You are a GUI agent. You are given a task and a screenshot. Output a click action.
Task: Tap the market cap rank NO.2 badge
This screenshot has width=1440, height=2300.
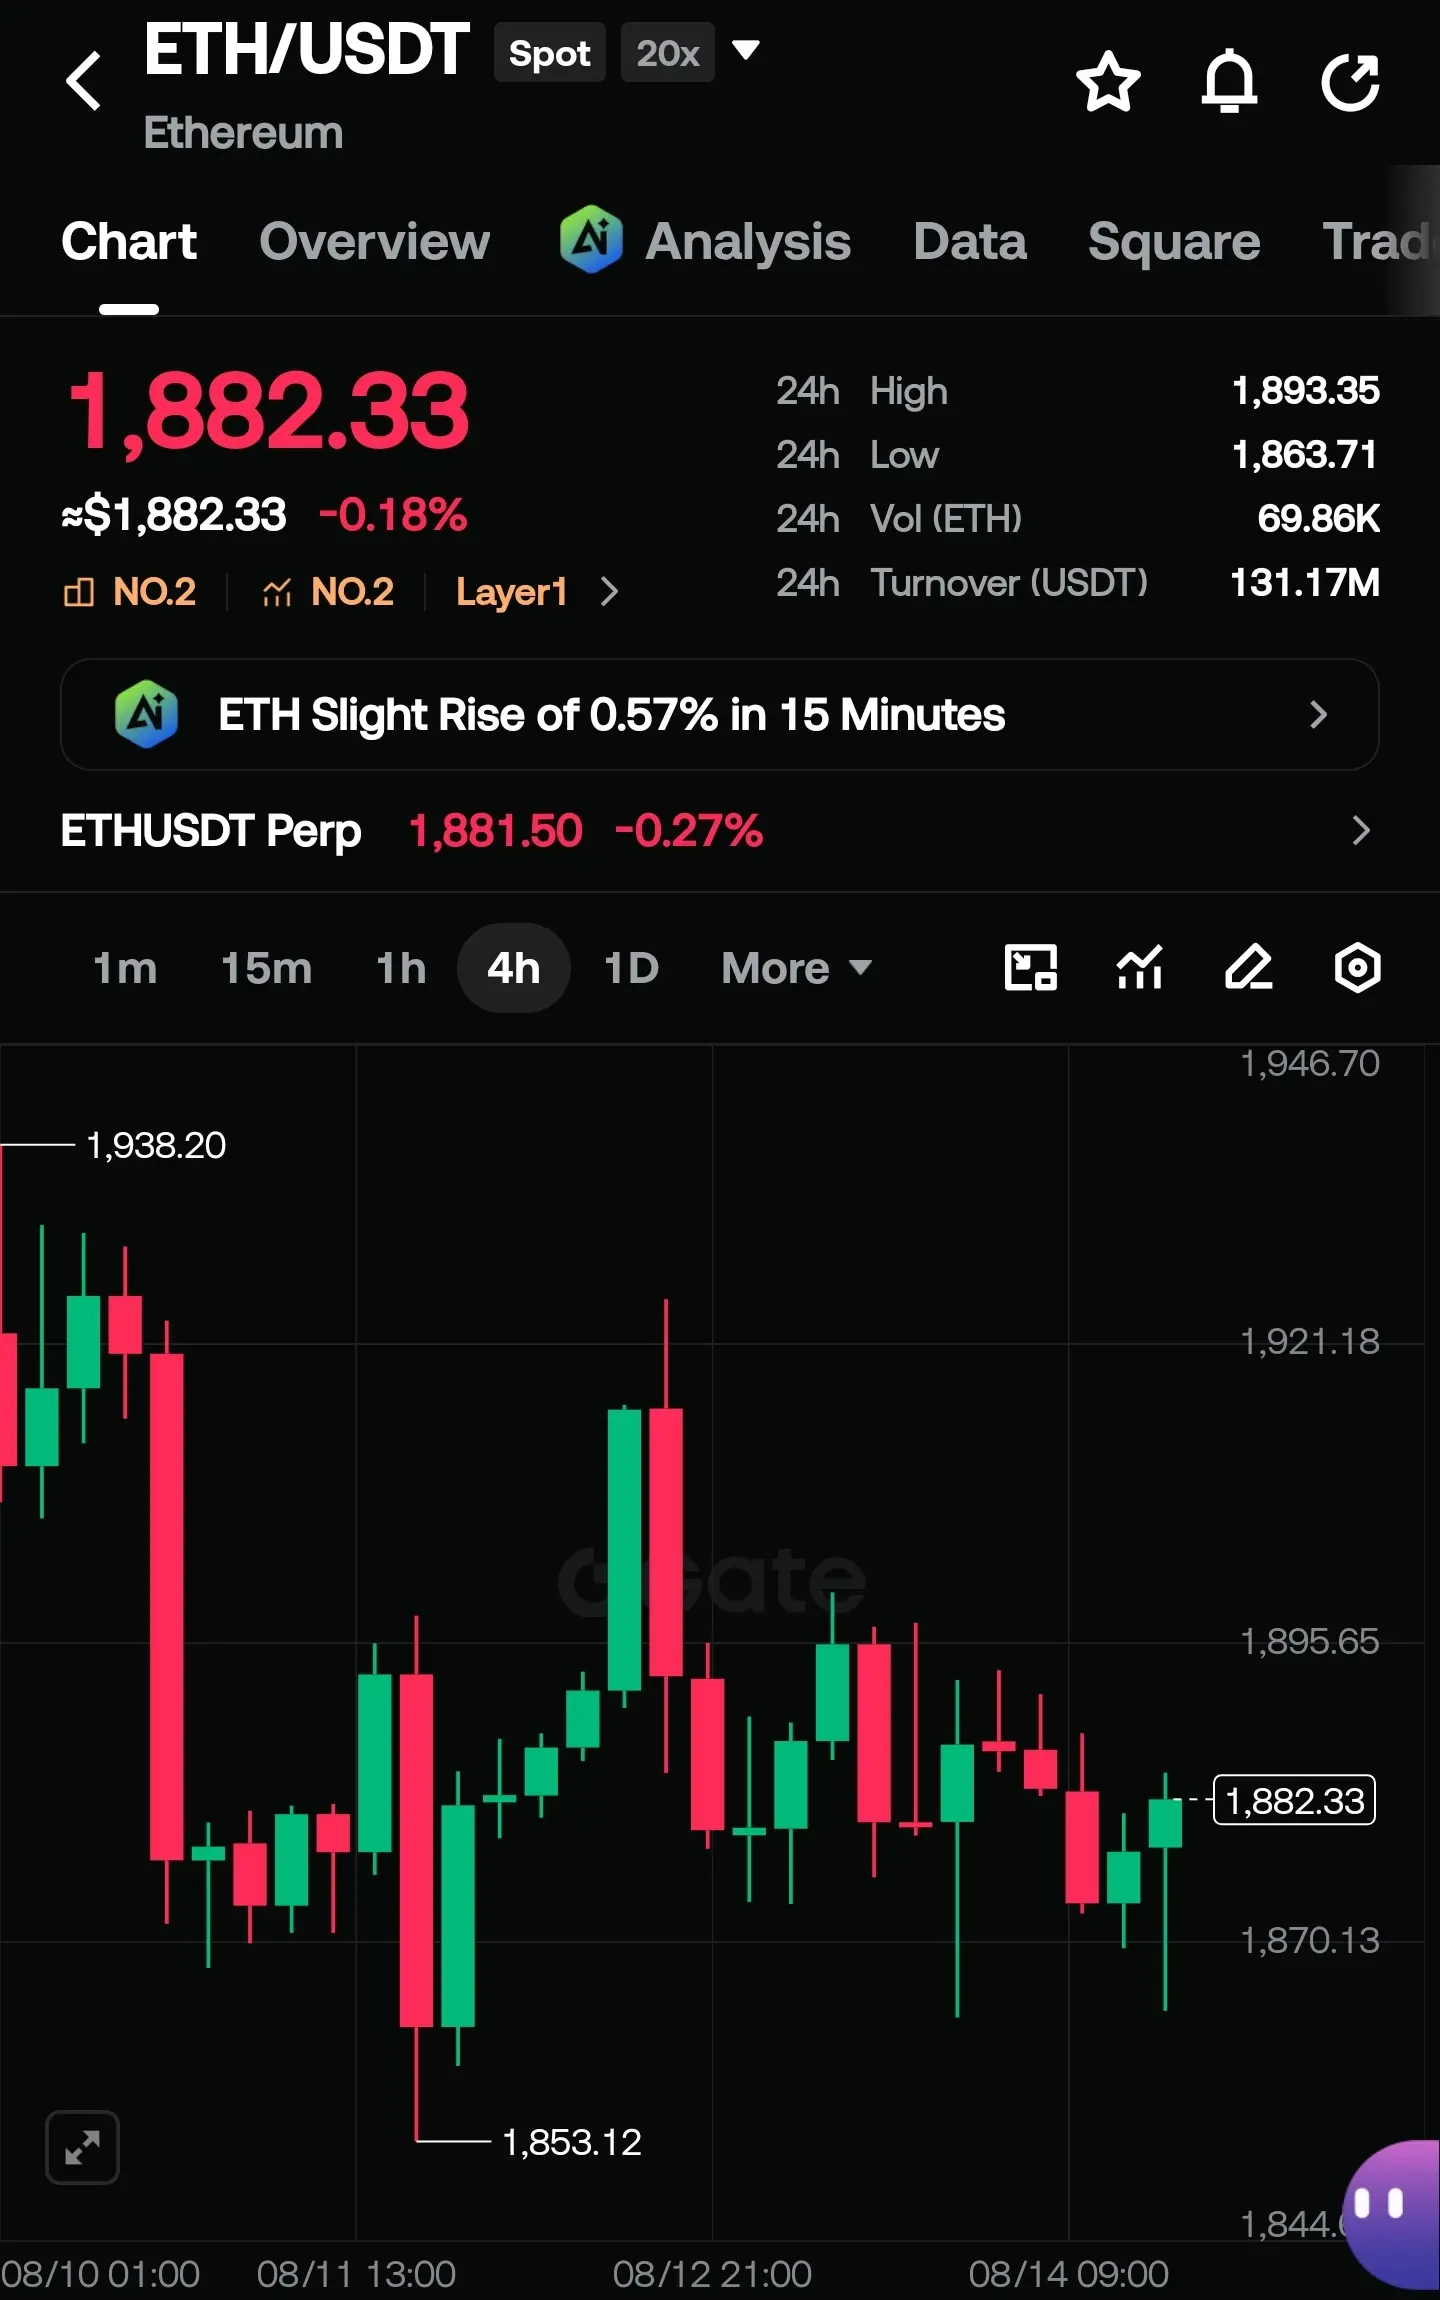coord(129,592)
